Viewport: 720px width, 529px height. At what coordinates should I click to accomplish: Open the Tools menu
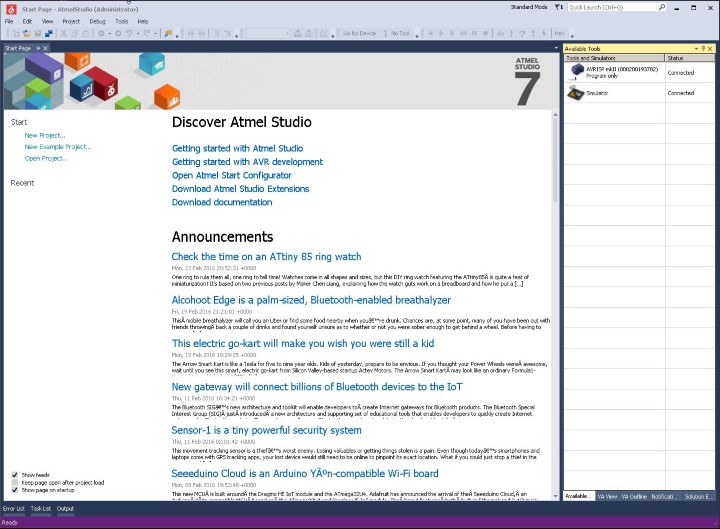122,22
